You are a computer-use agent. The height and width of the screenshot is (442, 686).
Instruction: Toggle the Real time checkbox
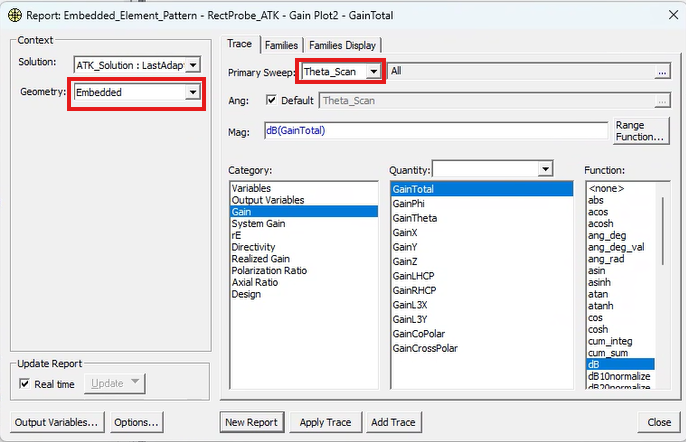(x=26, y=383)
